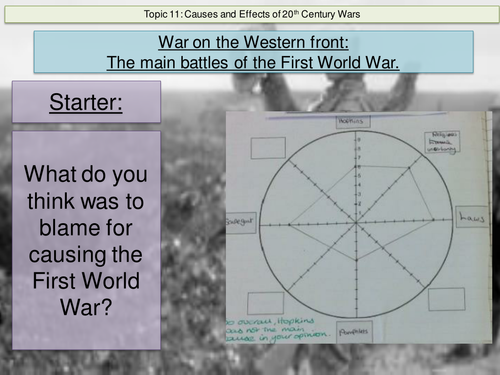Select the religious label box top-right
Screen dimensions: 500x375
[x=442, y=143]
